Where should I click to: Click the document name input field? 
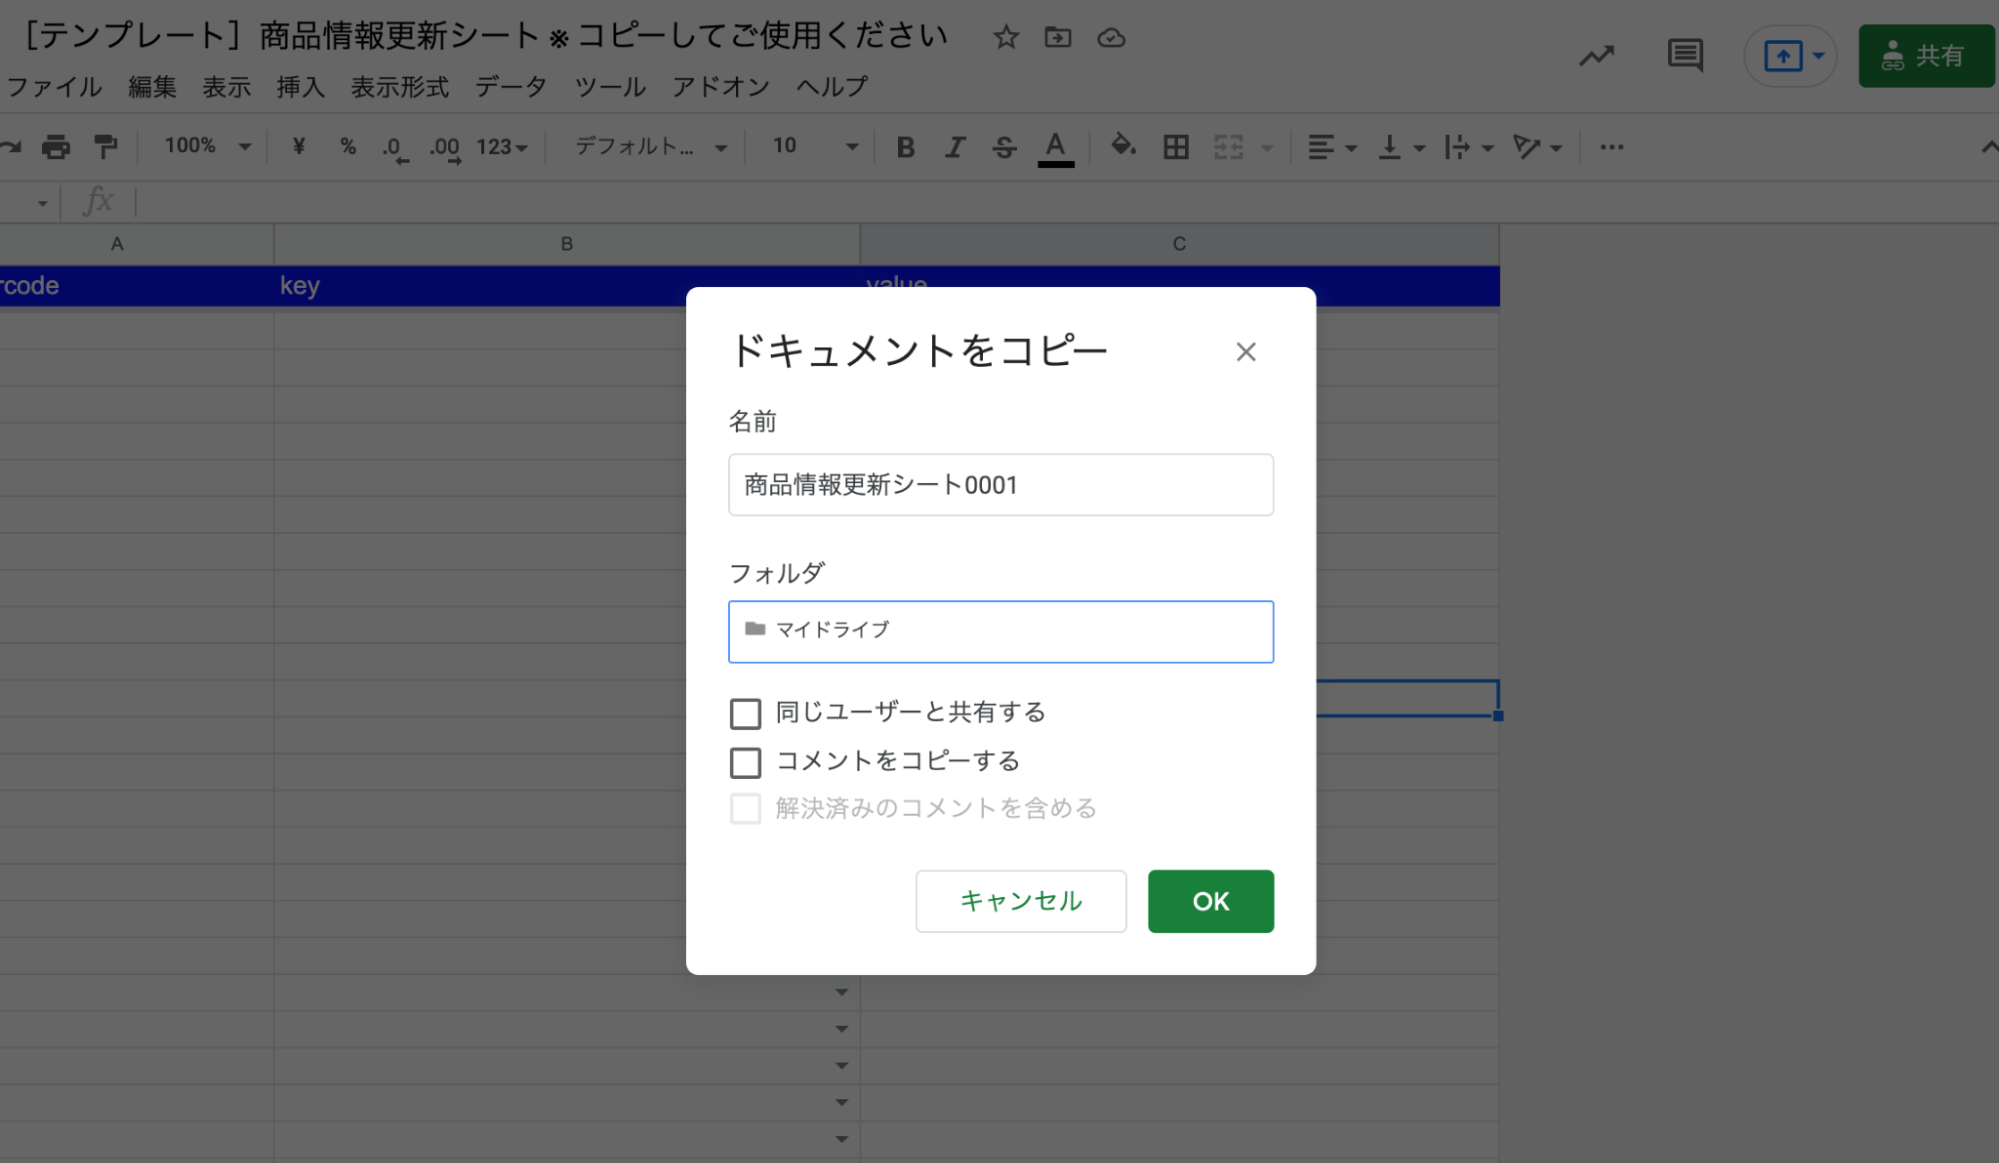click(1000, 484)
